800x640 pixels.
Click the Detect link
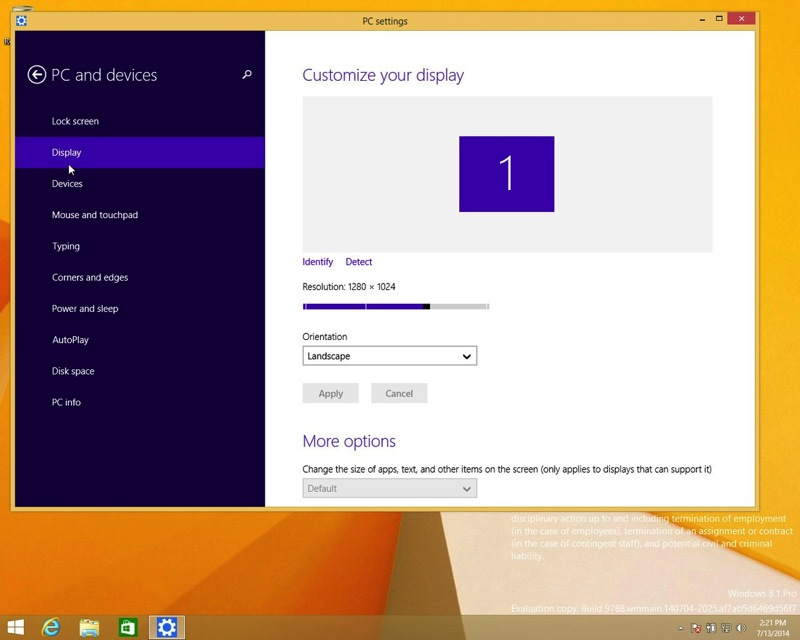[358, 262]
